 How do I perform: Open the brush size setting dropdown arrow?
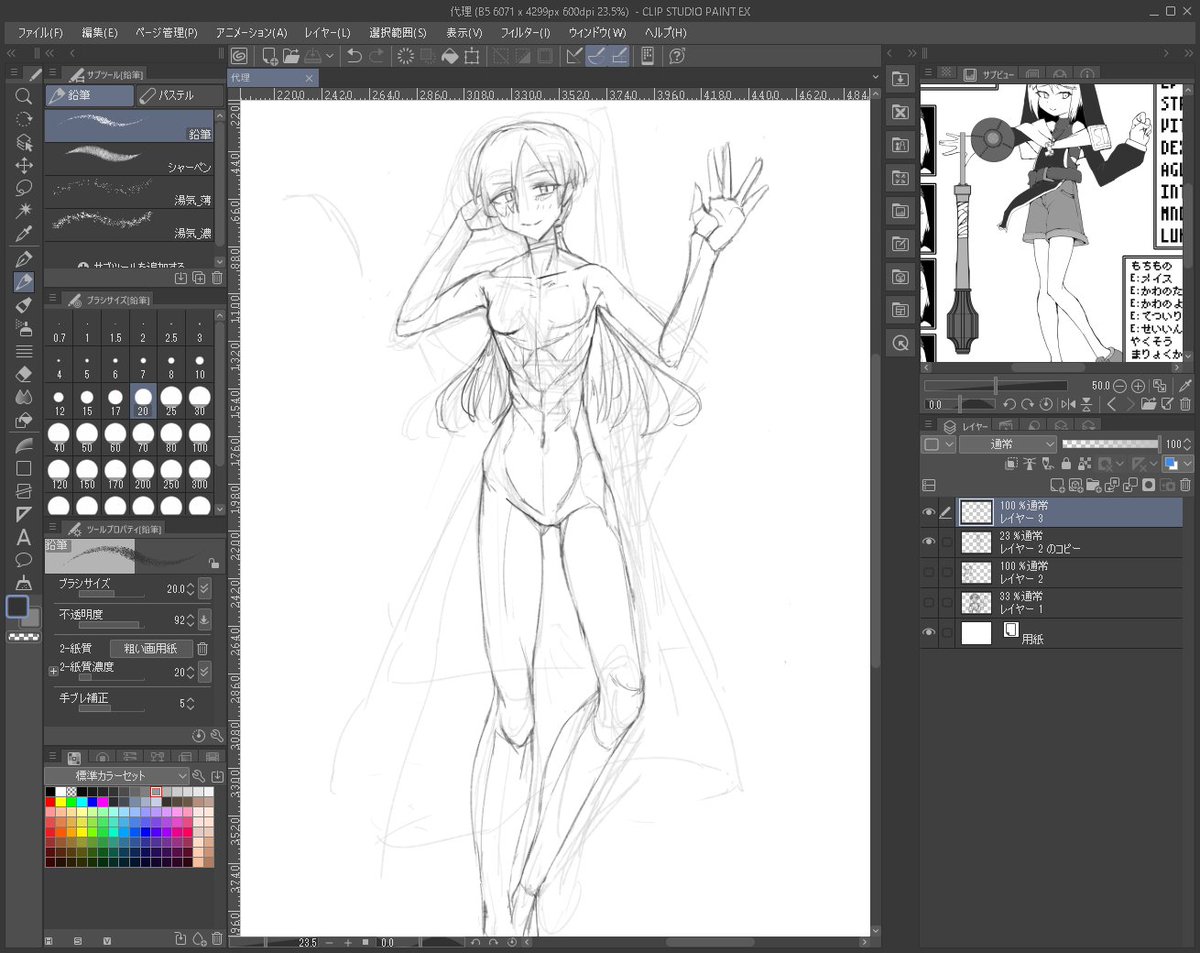[204, 589]
